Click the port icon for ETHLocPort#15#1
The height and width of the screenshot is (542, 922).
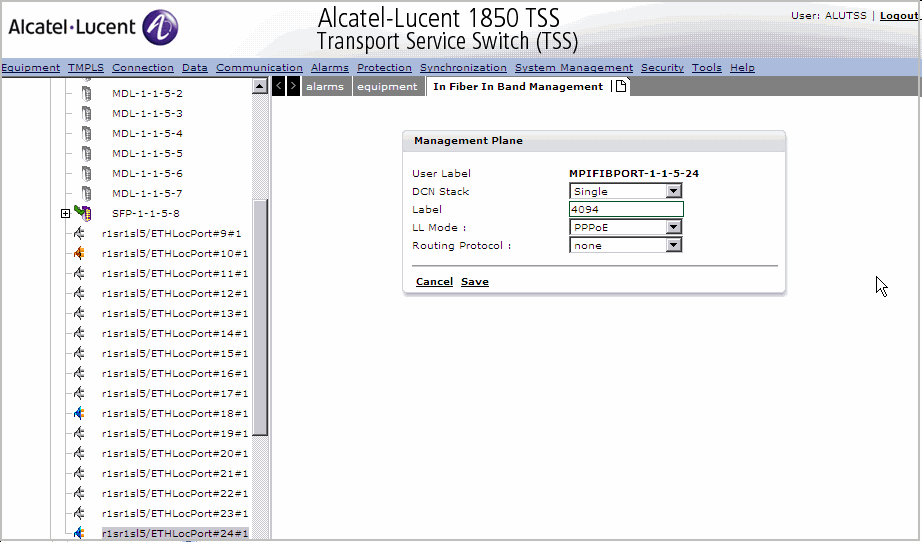pyautogui.click(x=79, y=353)
